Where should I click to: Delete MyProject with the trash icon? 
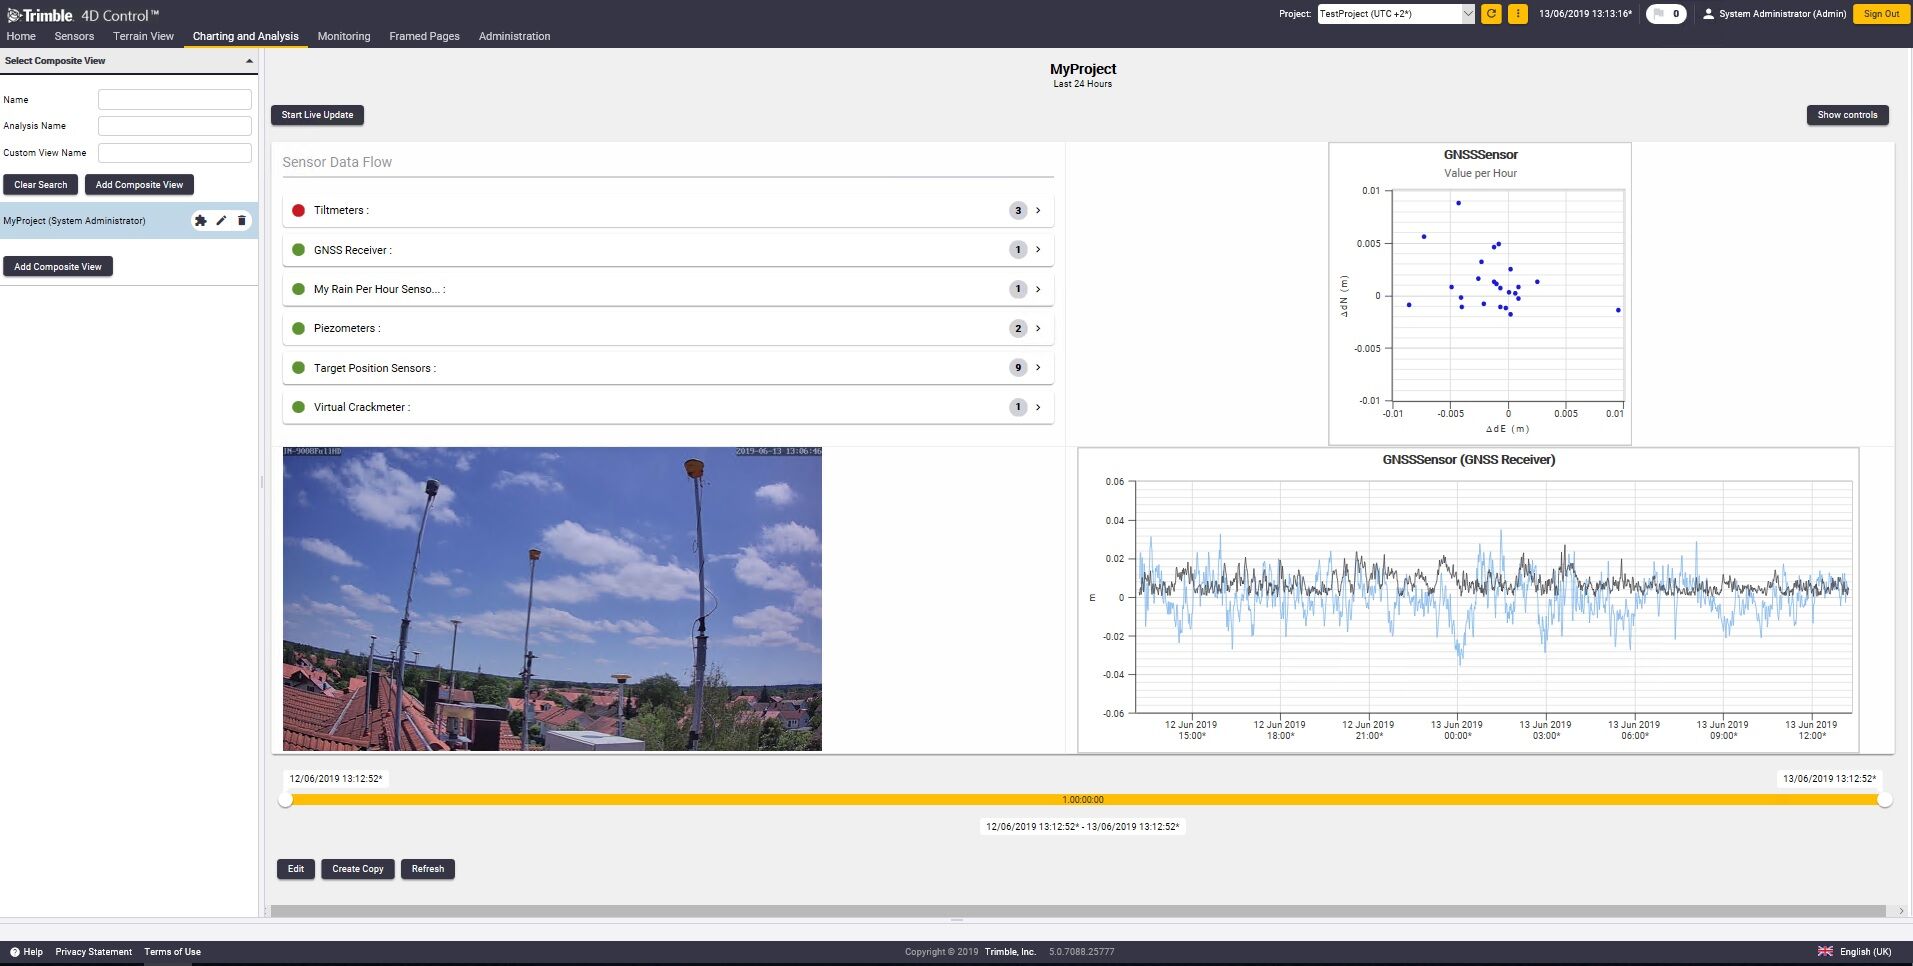click(x=242, y=220)
